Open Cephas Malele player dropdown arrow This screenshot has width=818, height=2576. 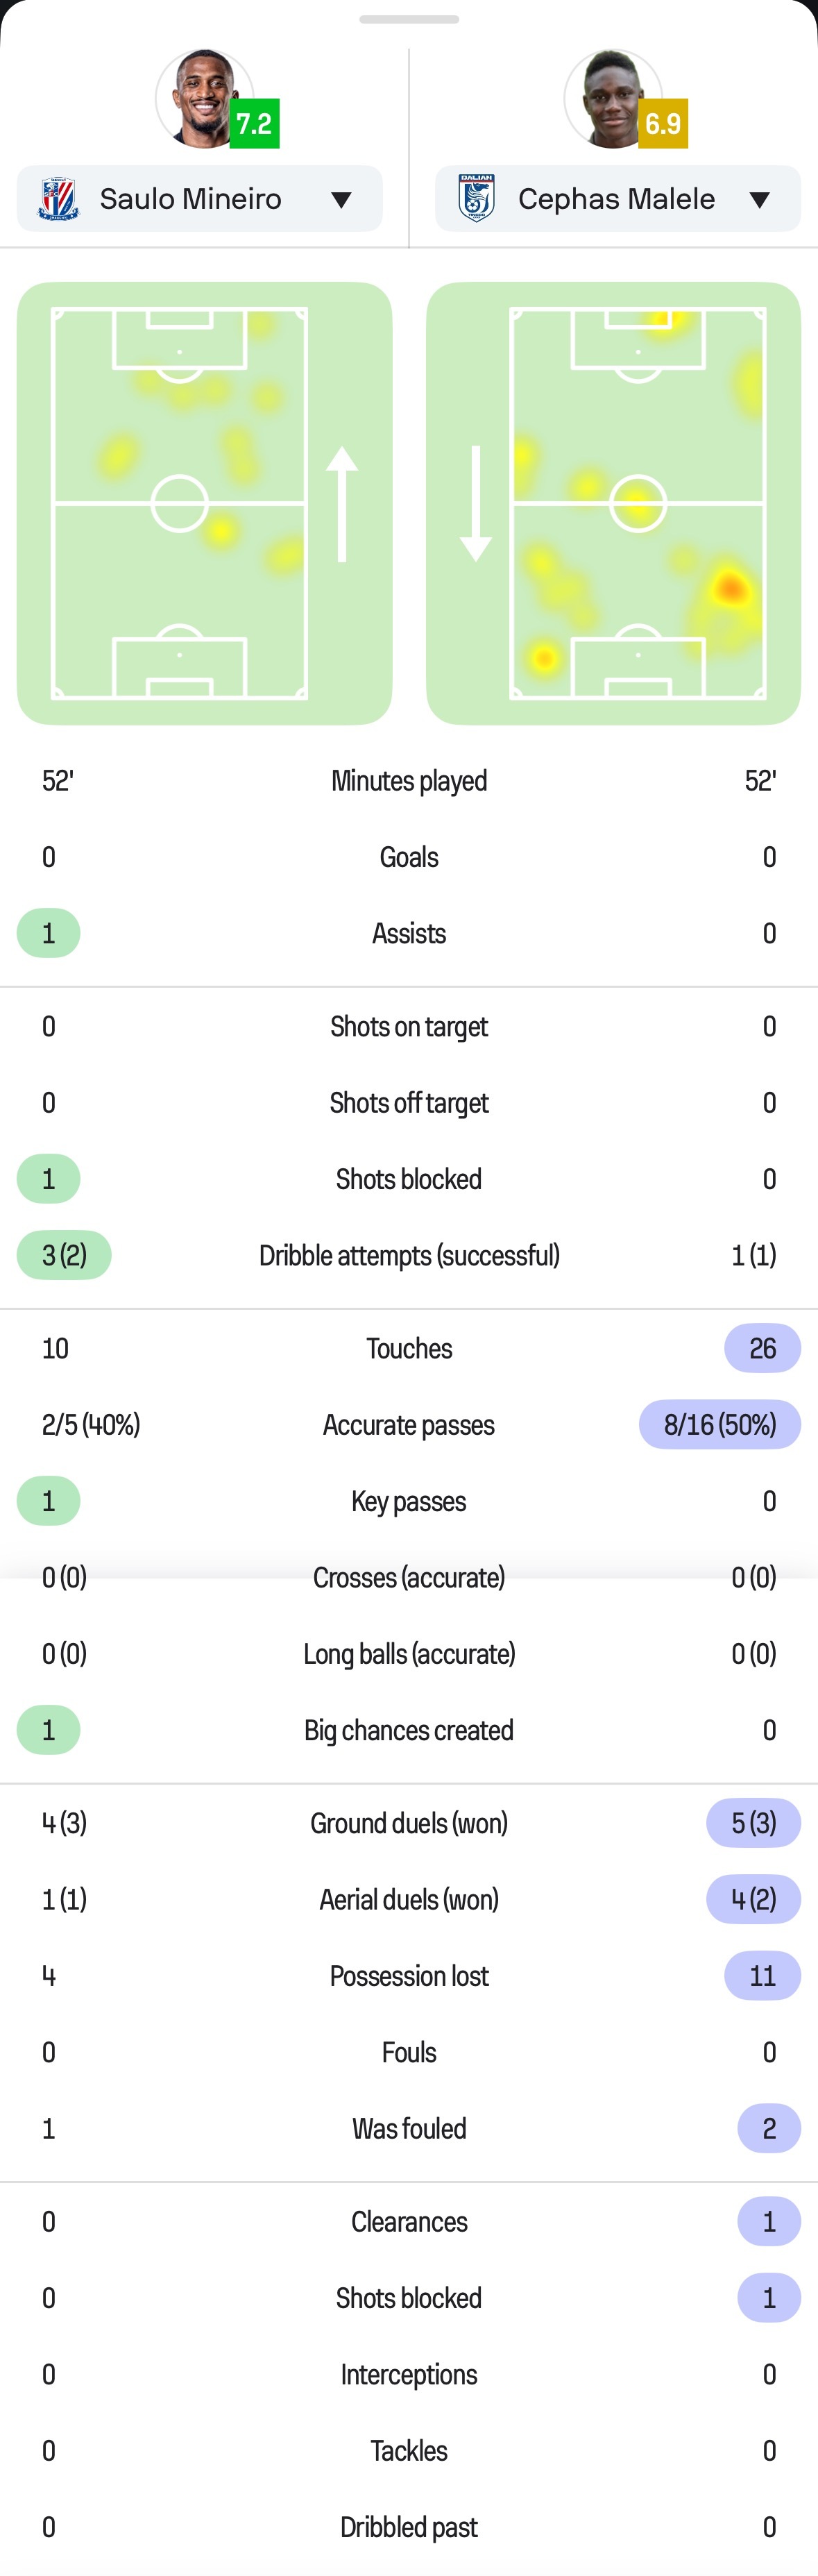tap(759, 200)
